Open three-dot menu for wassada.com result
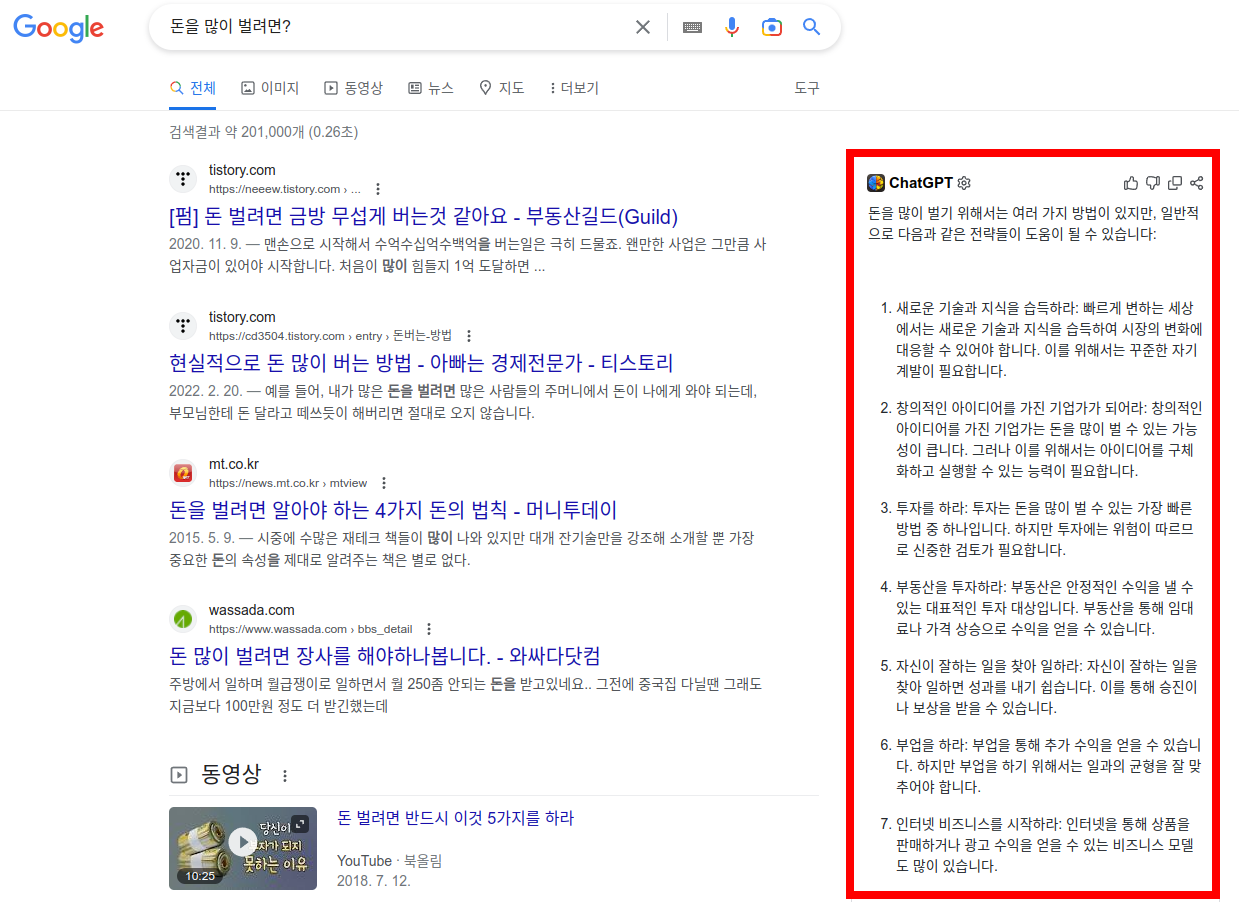The width and height of the screenshot is (1239, 902). 429,629
